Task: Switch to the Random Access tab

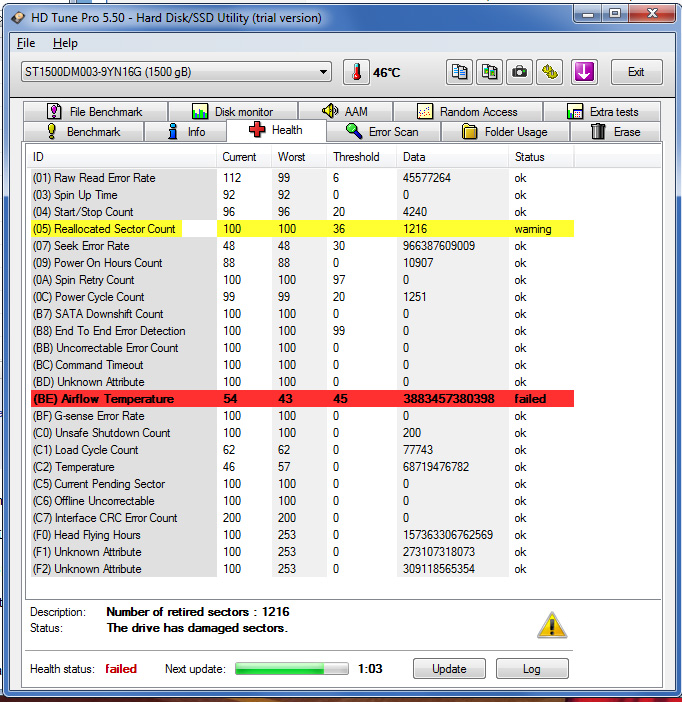Action: (x=468, y=111)
